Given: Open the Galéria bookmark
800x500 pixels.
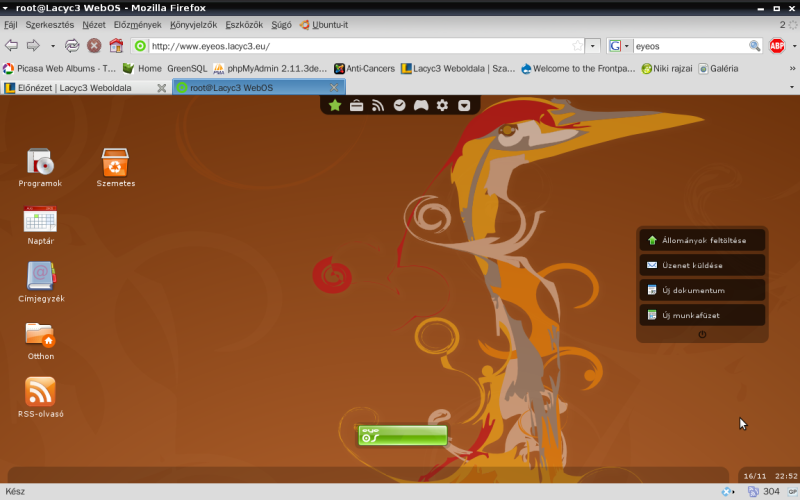Looking at the screenshot, I should coord(718,68).
